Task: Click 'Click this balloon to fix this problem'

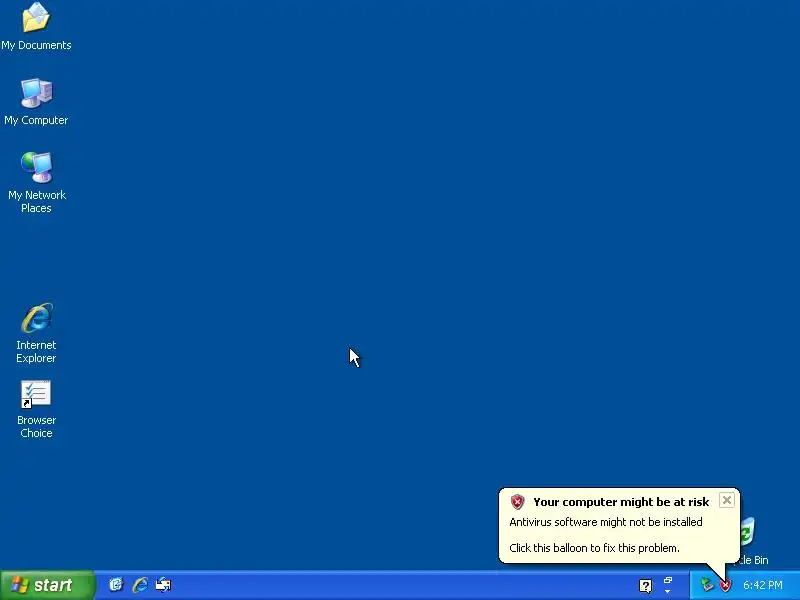Action: tap(594, 548)
